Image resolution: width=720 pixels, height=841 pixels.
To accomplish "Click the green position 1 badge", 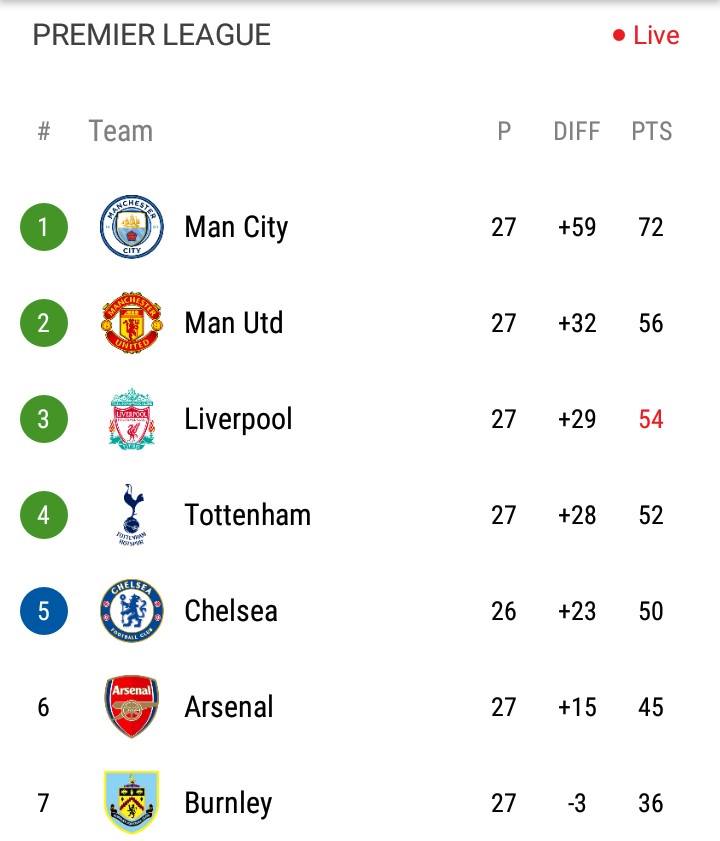I will [44, 227].
